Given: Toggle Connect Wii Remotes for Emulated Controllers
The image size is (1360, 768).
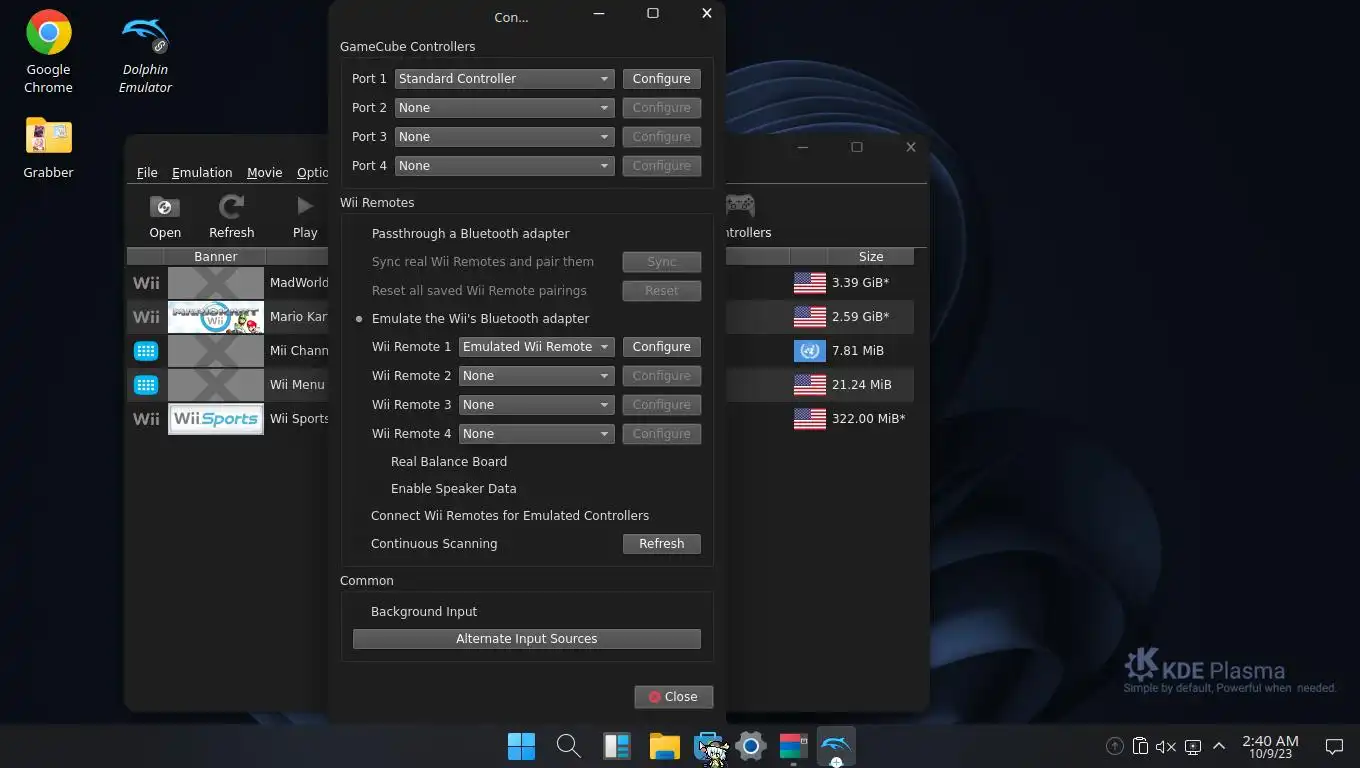Looking at the screenshot, I should 501,515.
